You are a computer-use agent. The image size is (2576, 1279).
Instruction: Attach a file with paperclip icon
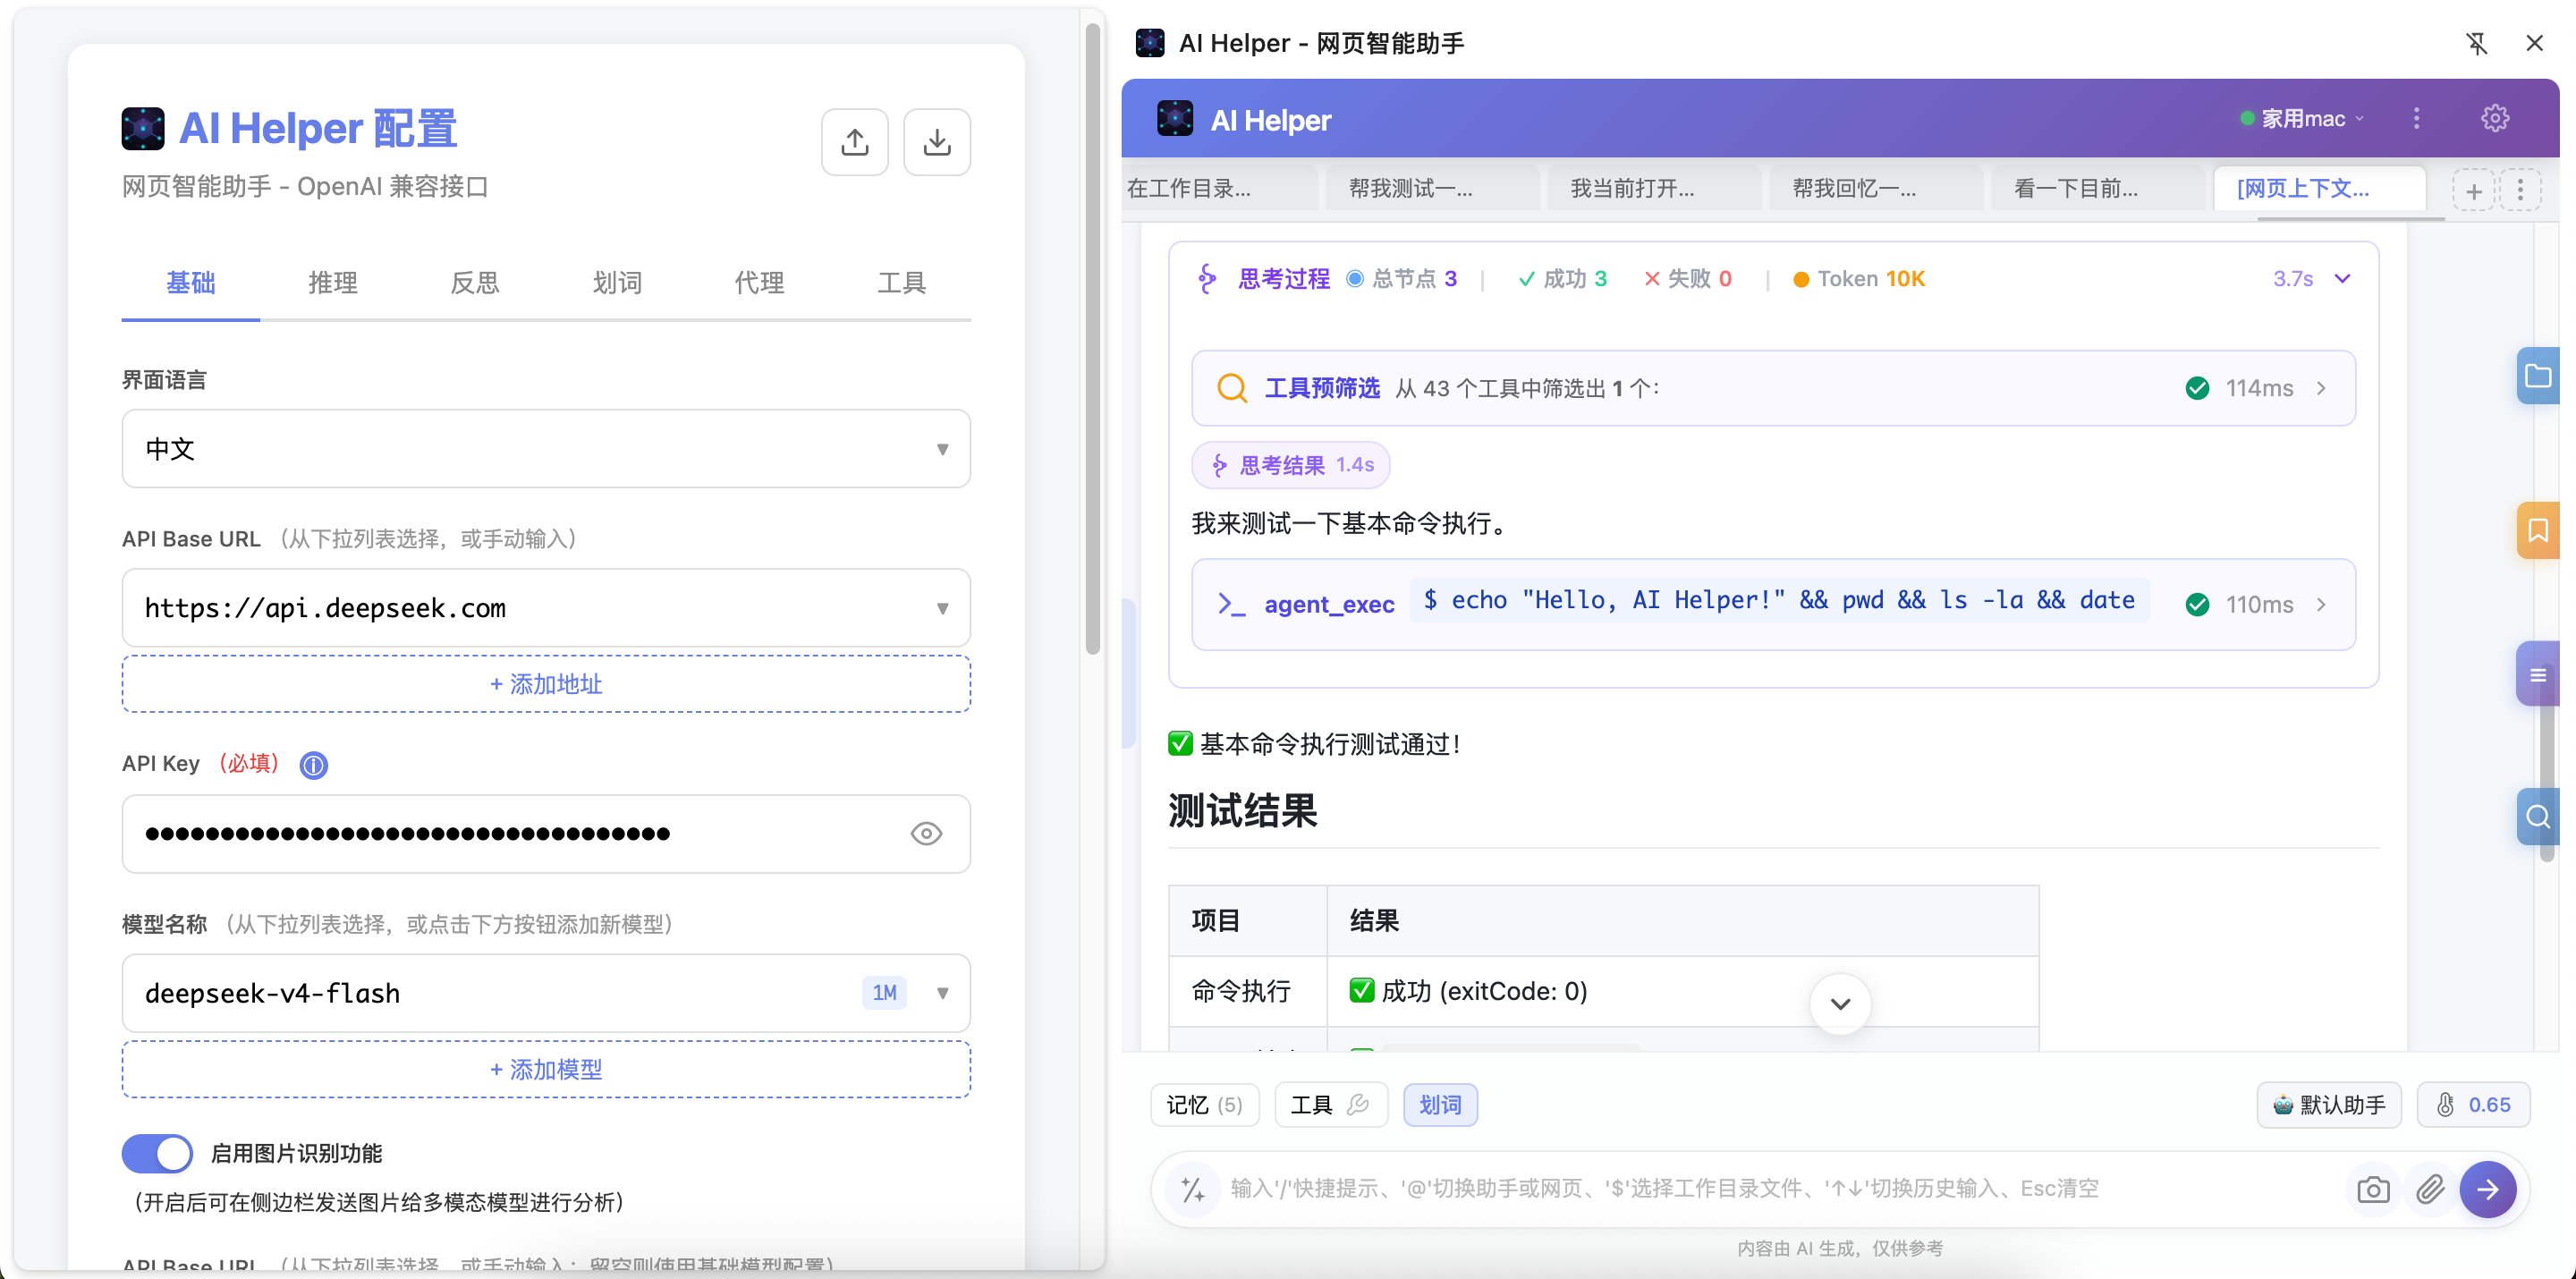[x=2430, y=1189]
